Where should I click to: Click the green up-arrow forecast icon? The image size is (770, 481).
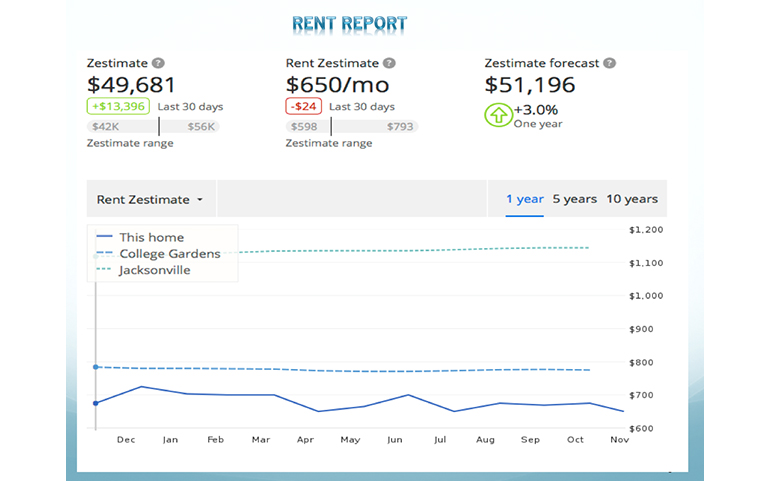497,115
